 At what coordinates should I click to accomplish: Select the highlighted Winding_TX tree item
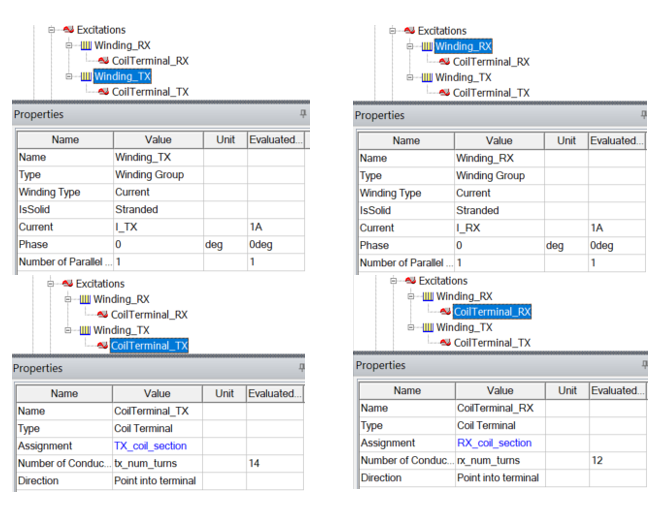(x=122, y=76)
